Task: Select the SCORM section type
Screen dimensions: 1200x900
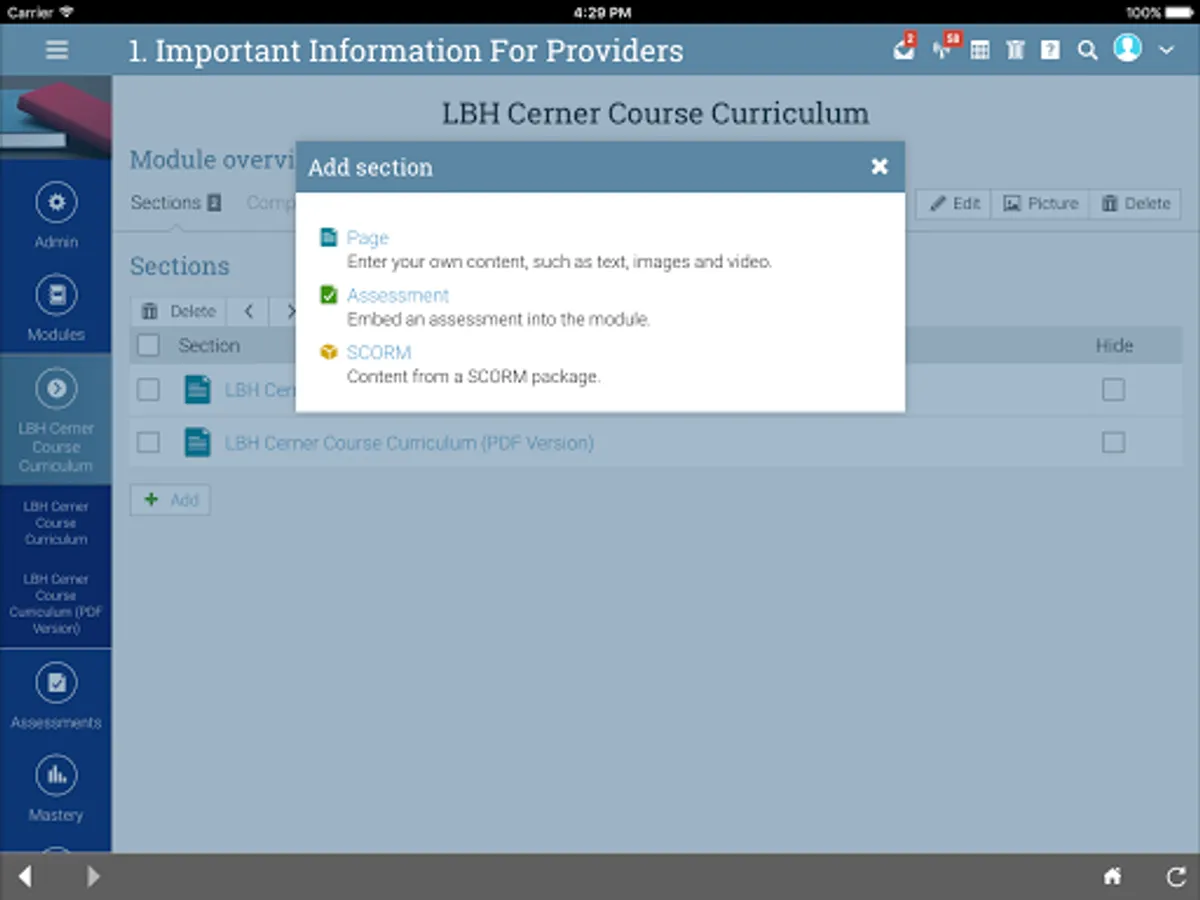Action: [x=379, y=352]
